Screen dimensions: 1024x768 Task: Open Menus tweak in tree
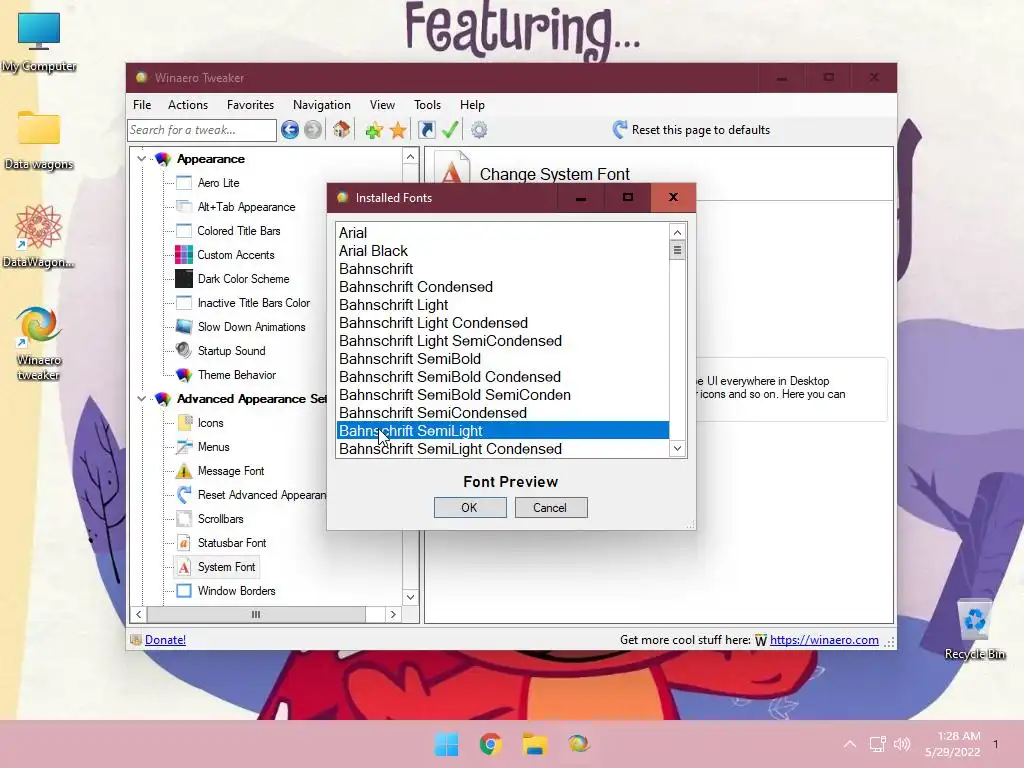click(213, 447)
